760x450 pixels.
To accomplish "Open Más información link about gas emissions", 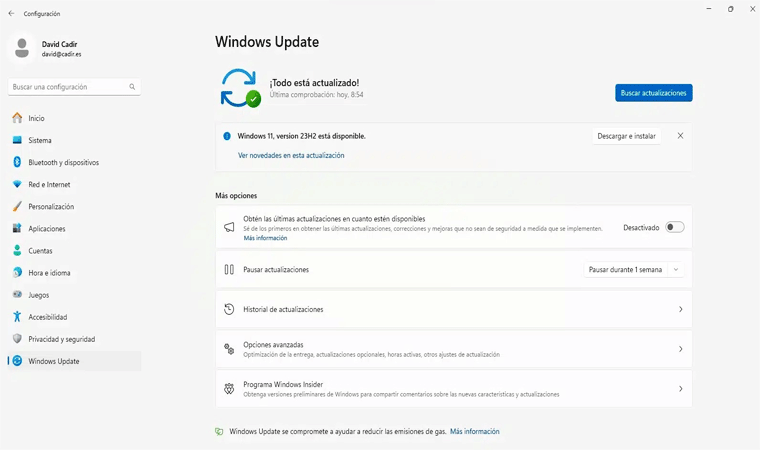I will coord(475,431).
